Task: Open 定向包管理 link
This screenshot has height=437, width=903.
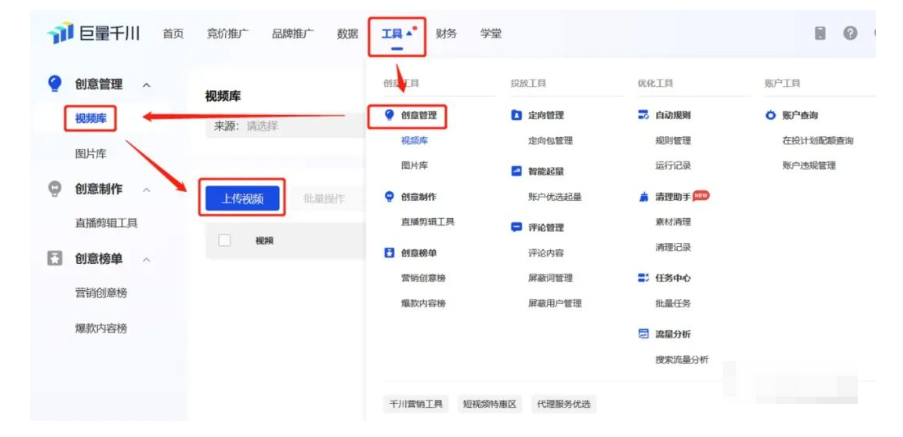Action: pyautogui.click(x=551, y=140)
